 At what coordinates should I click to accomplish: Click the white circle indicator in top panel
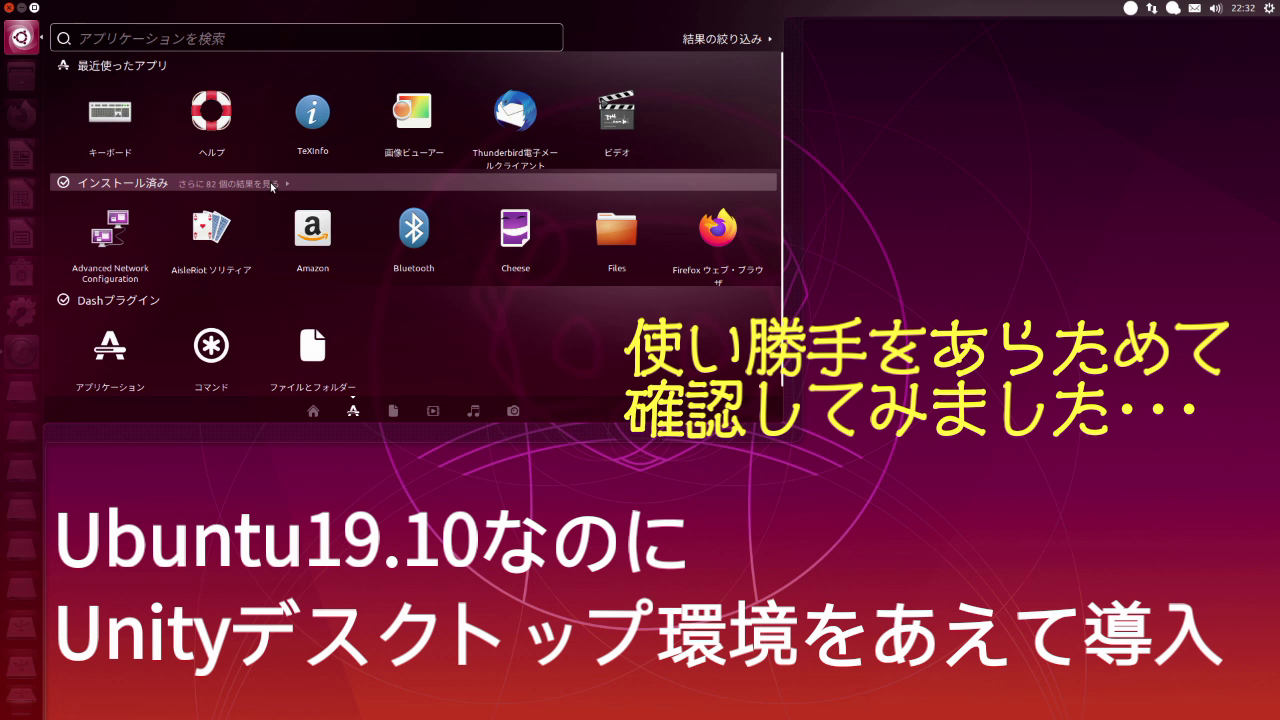point(1130,8)
